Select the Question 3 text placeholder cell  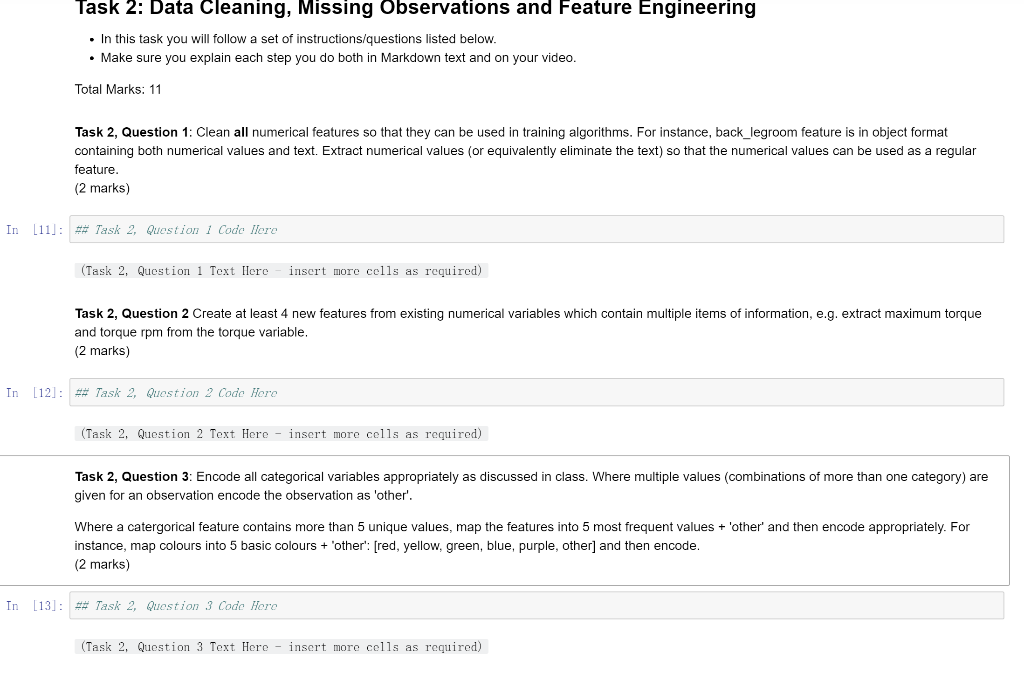tap(282, 646)
